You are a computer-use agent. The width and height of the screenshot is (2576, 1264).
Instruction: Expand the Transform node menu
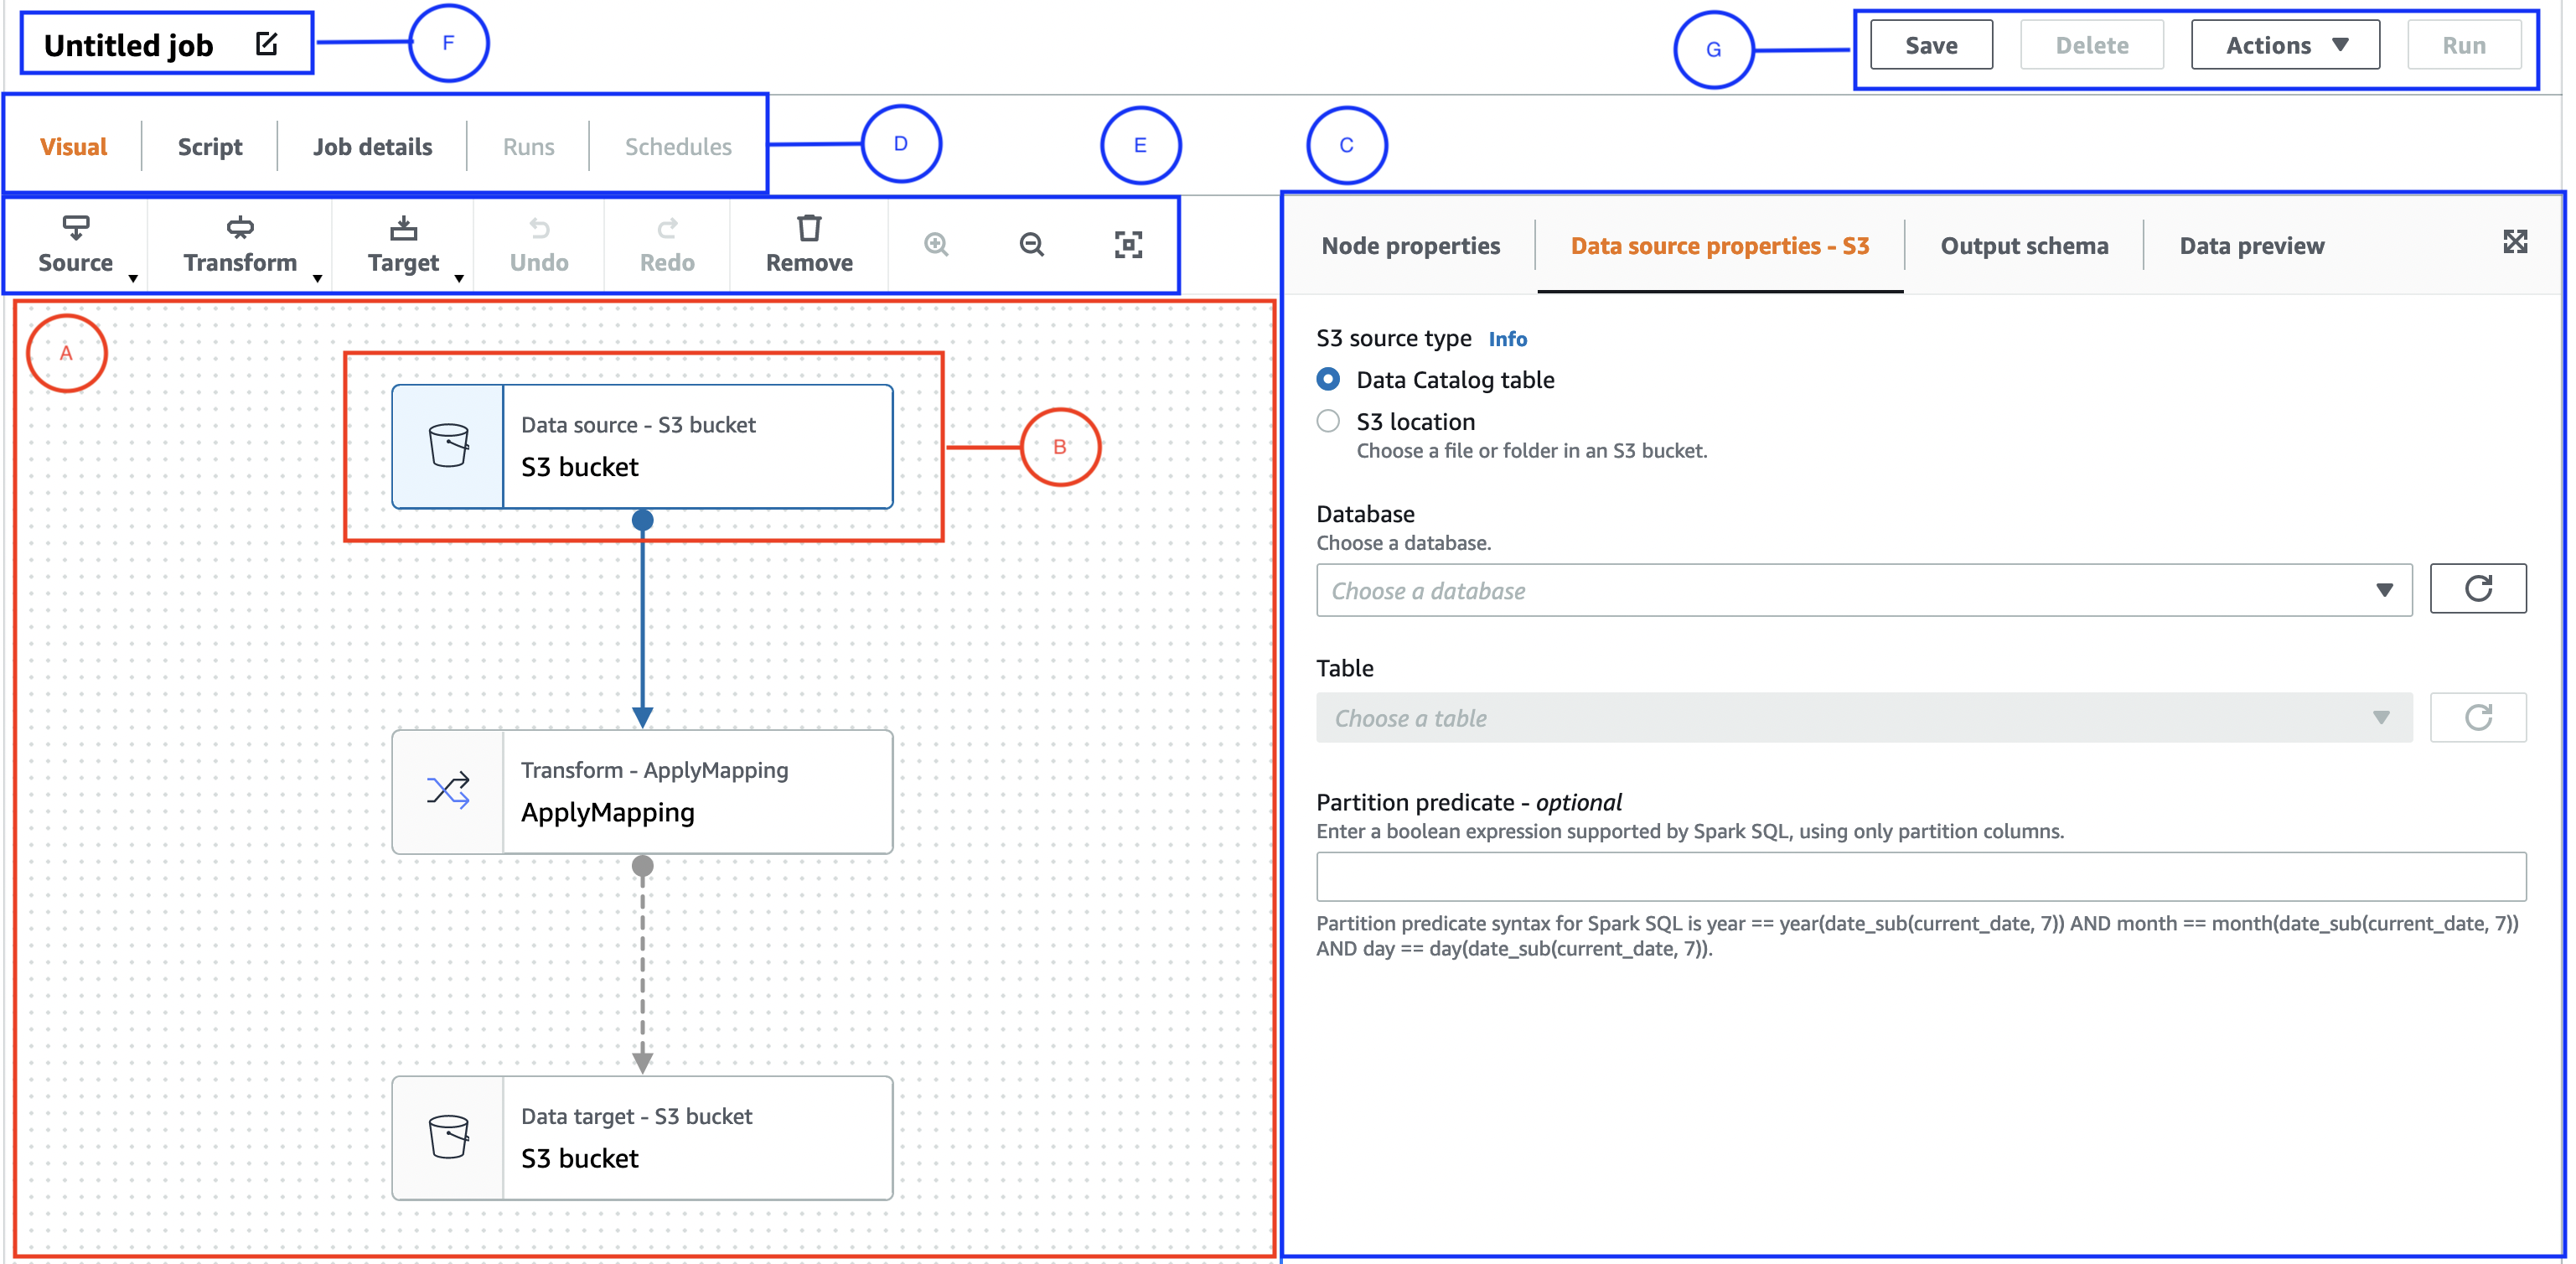[240, 243]
